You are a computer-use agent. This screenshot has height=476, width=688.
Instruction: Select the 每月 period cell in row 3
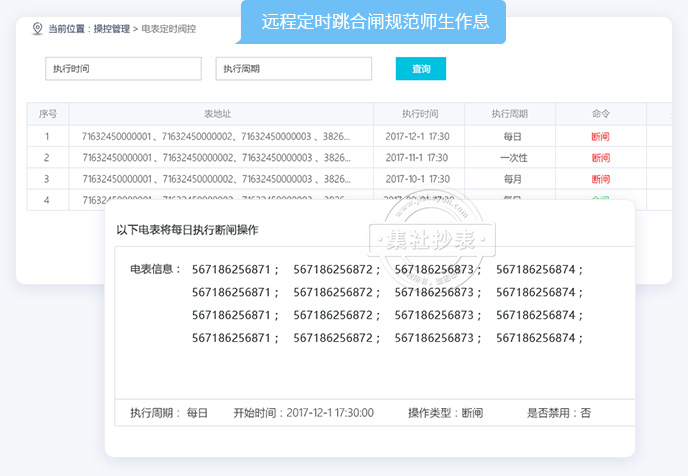512,179
